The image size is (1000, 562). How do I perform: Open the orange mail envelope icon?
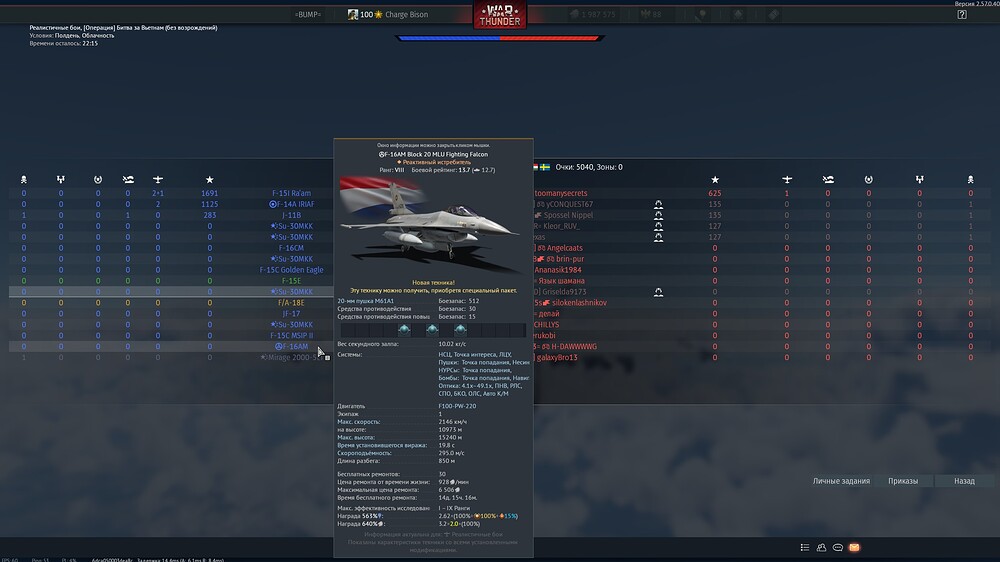[x=855, y=547]
